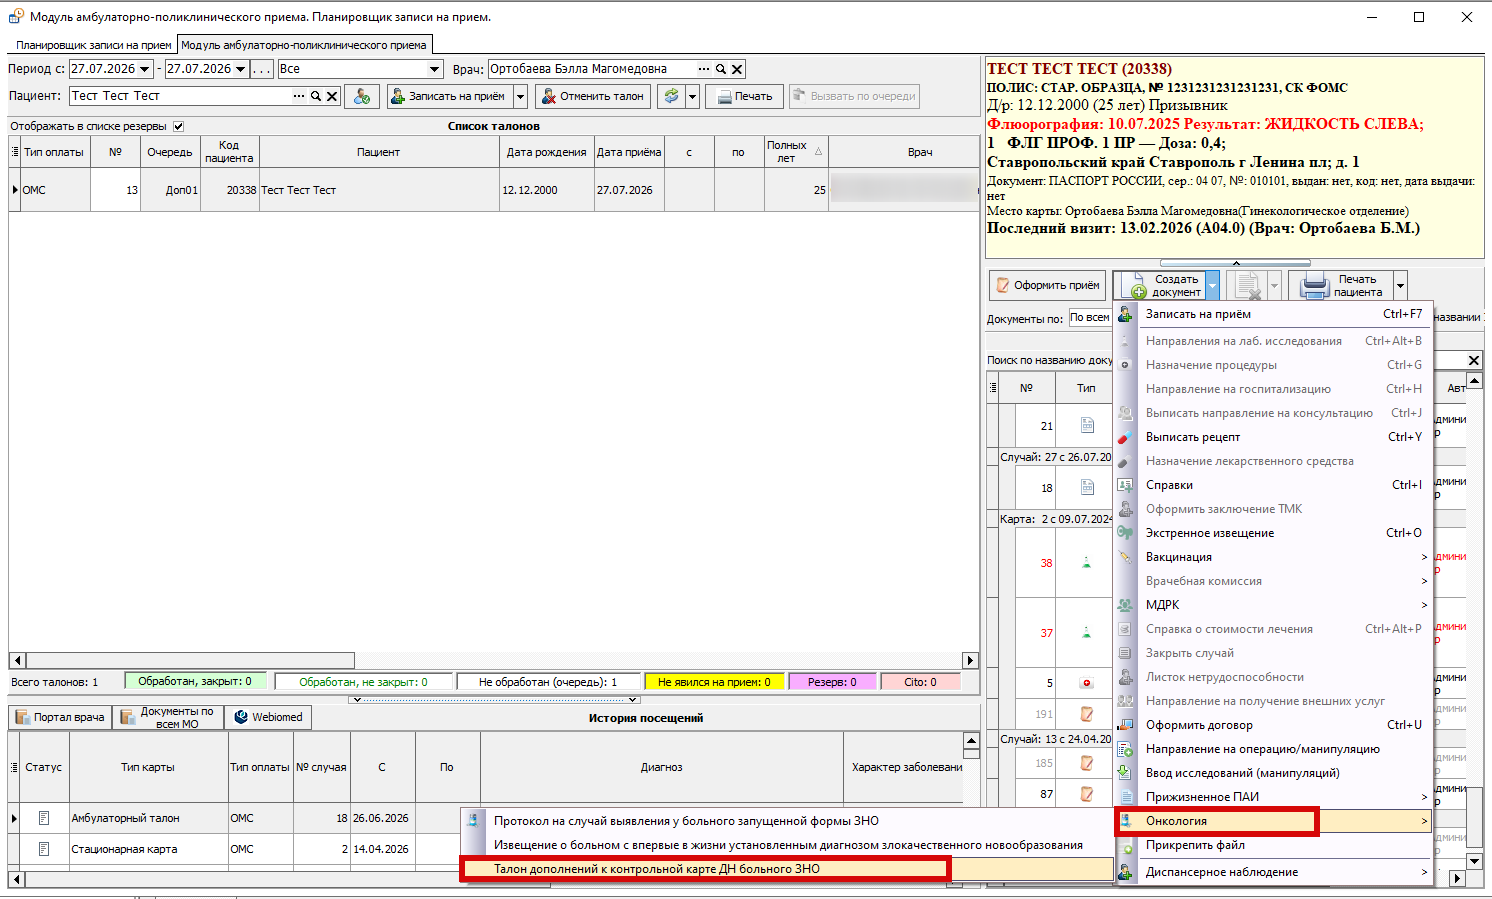The width and height of the screenshot is (1492, 899).
Task: Click the refresh arrows icon in toolbar
Action: (671, 96)
